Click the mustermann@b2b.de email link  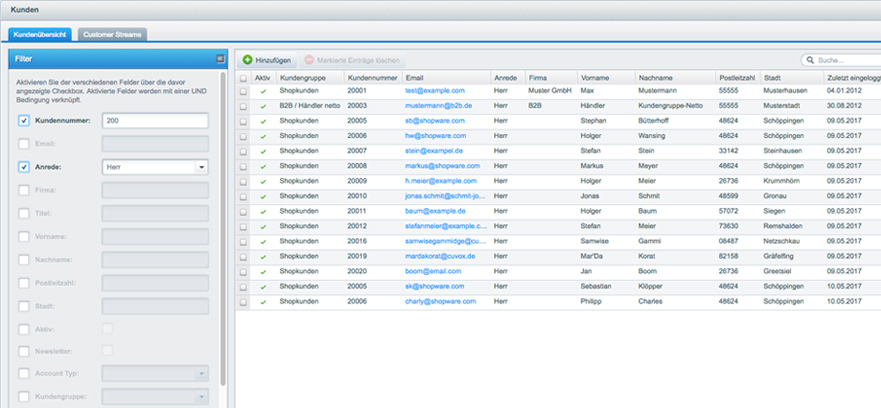(439, 105)
